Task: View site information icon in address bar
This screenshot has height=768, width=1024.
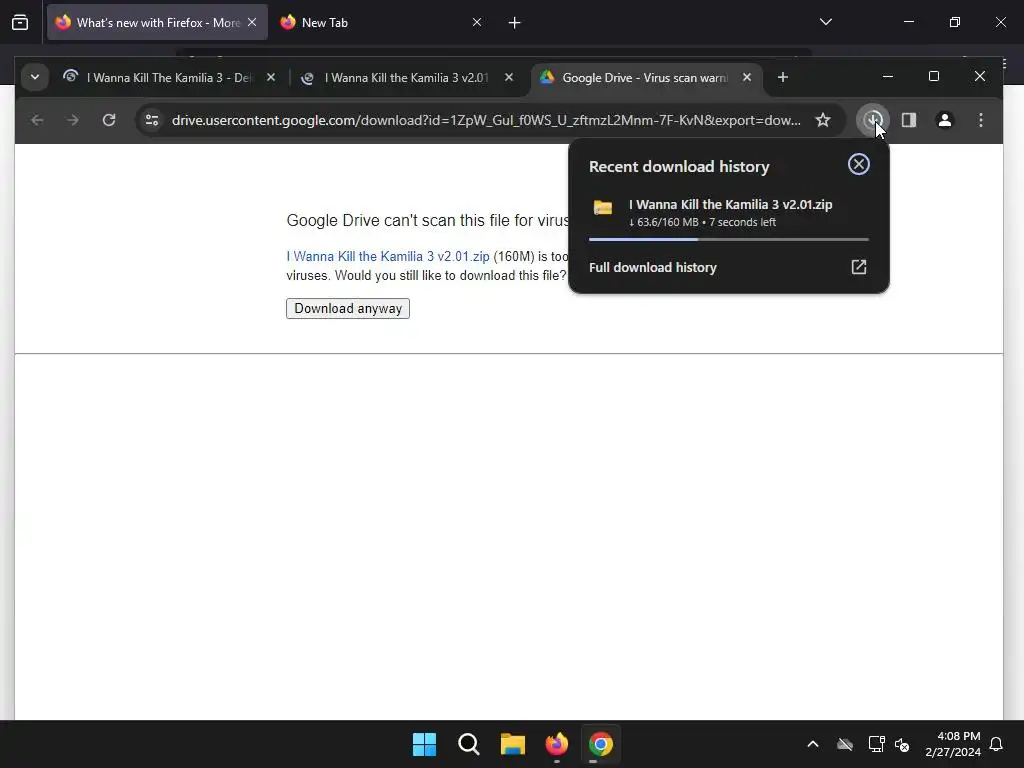Action: click(152, 120)
